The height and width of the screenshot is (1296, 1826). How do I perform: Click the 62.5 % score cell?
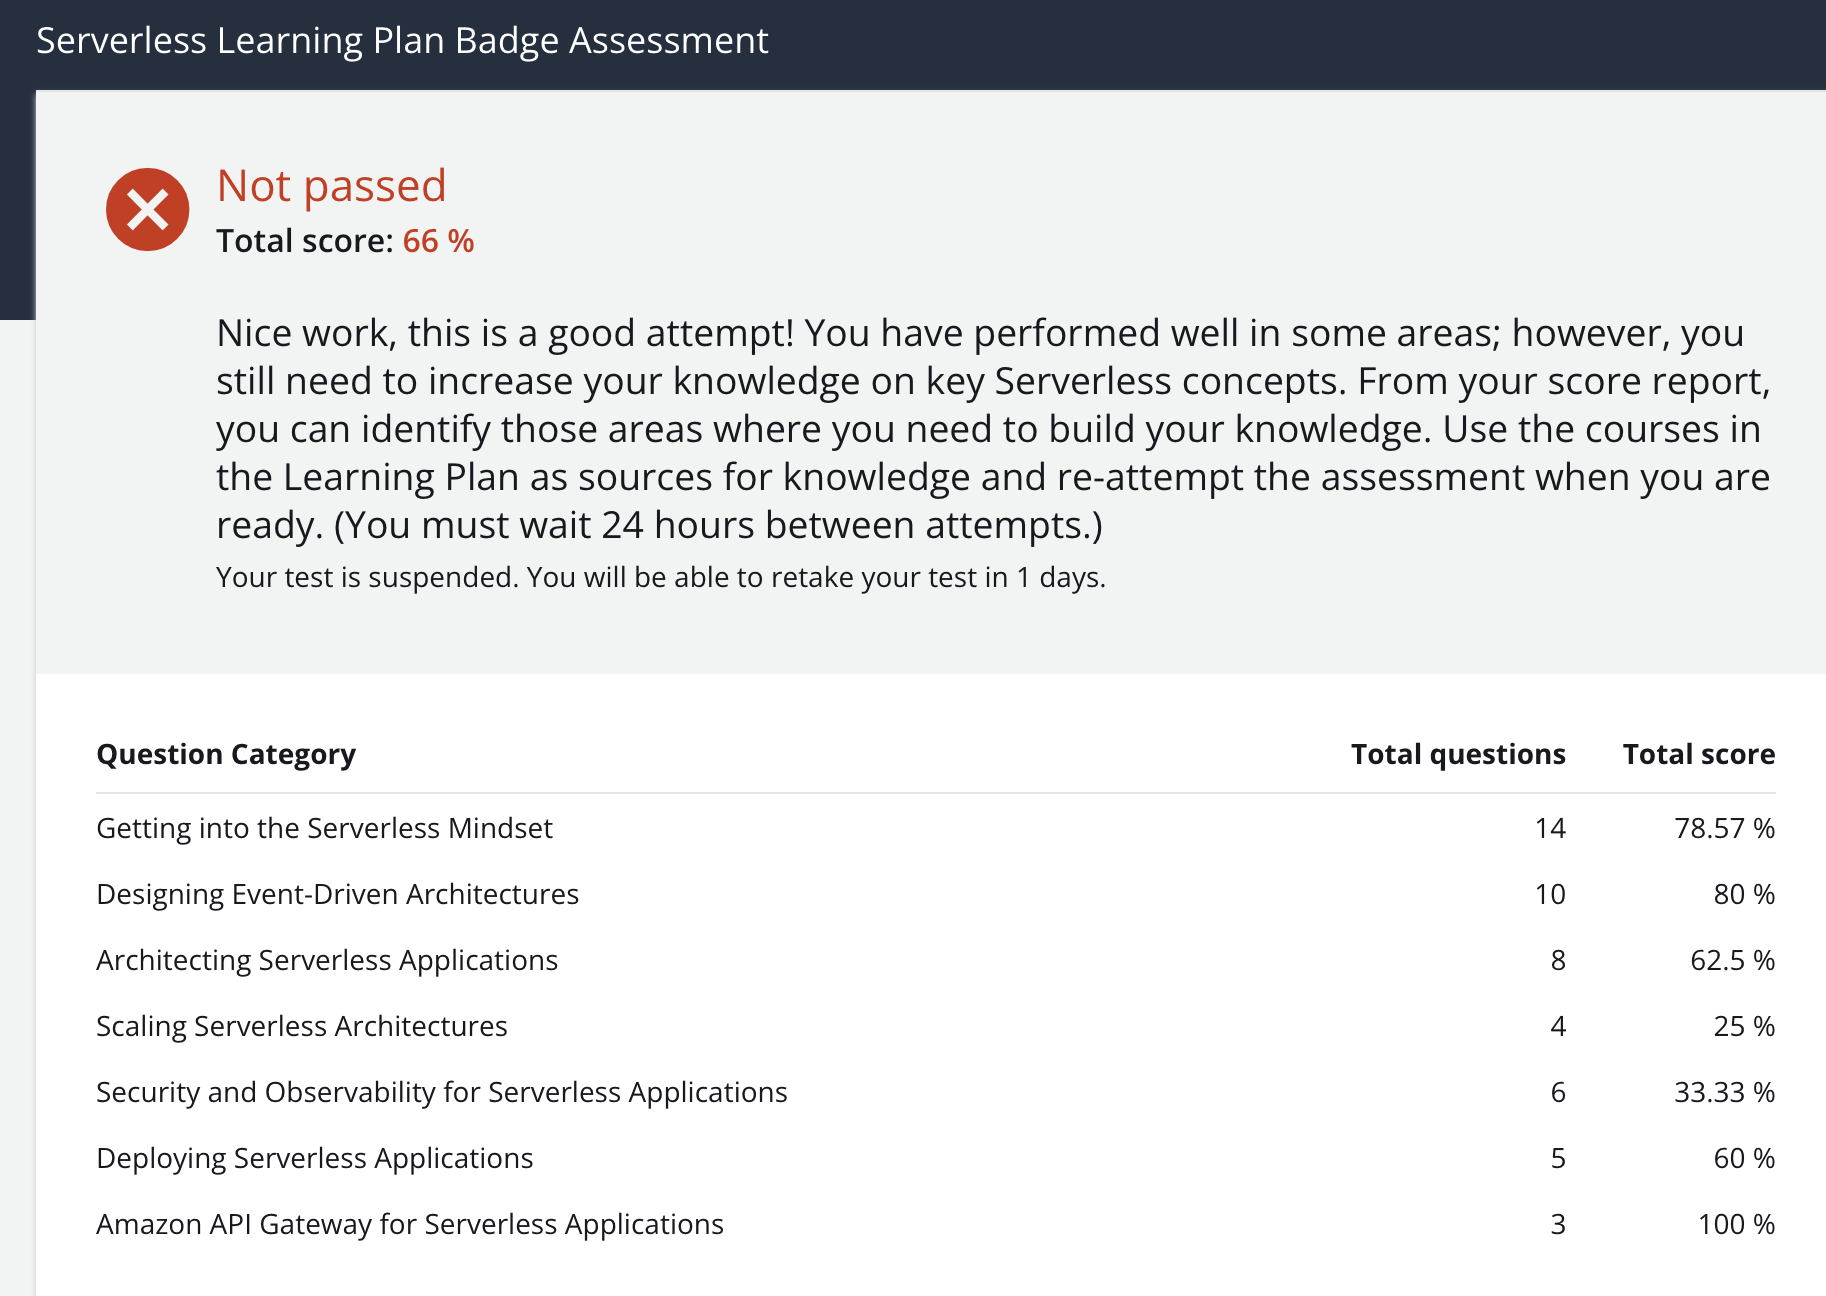(x=1732, y=960)
